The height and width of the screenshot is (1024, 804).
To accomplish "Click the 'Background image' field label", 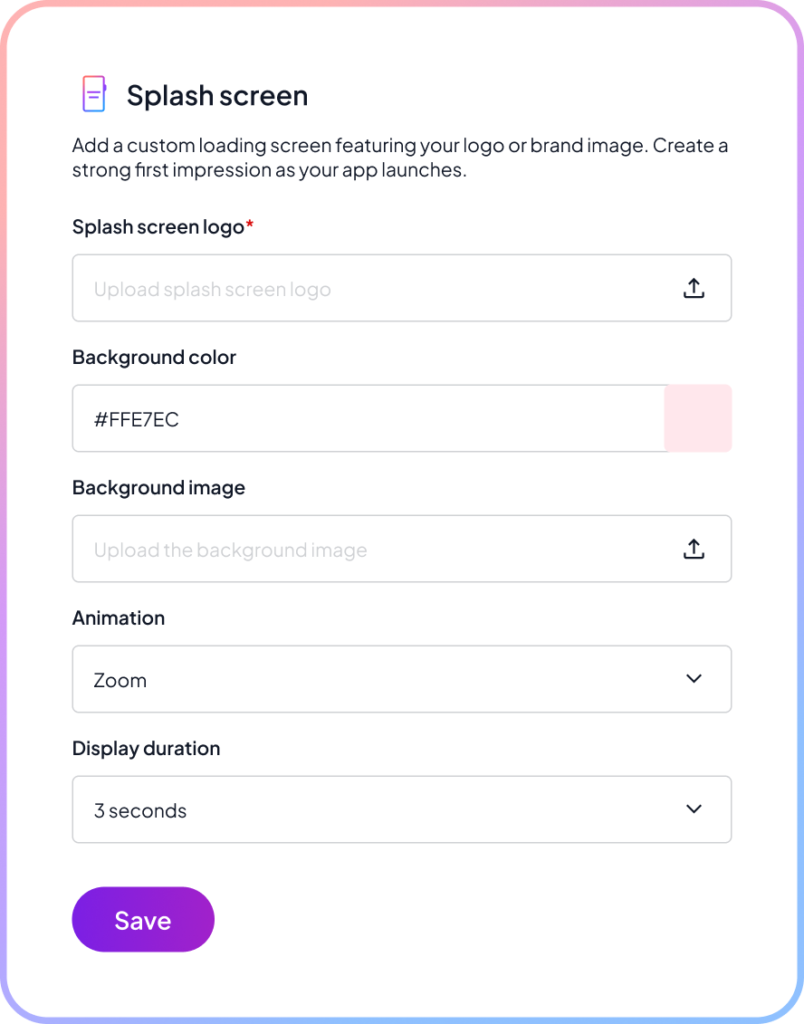I will [x=158, y=488].
